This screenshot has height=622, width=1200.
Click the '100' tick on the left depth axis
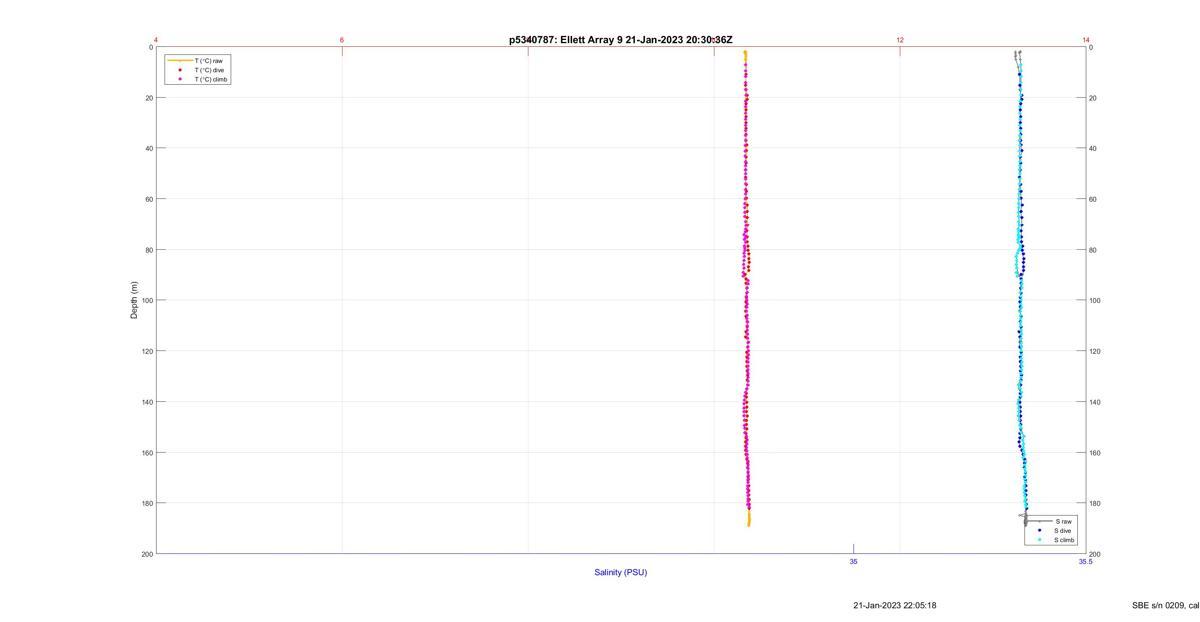(x=147, y=300)
